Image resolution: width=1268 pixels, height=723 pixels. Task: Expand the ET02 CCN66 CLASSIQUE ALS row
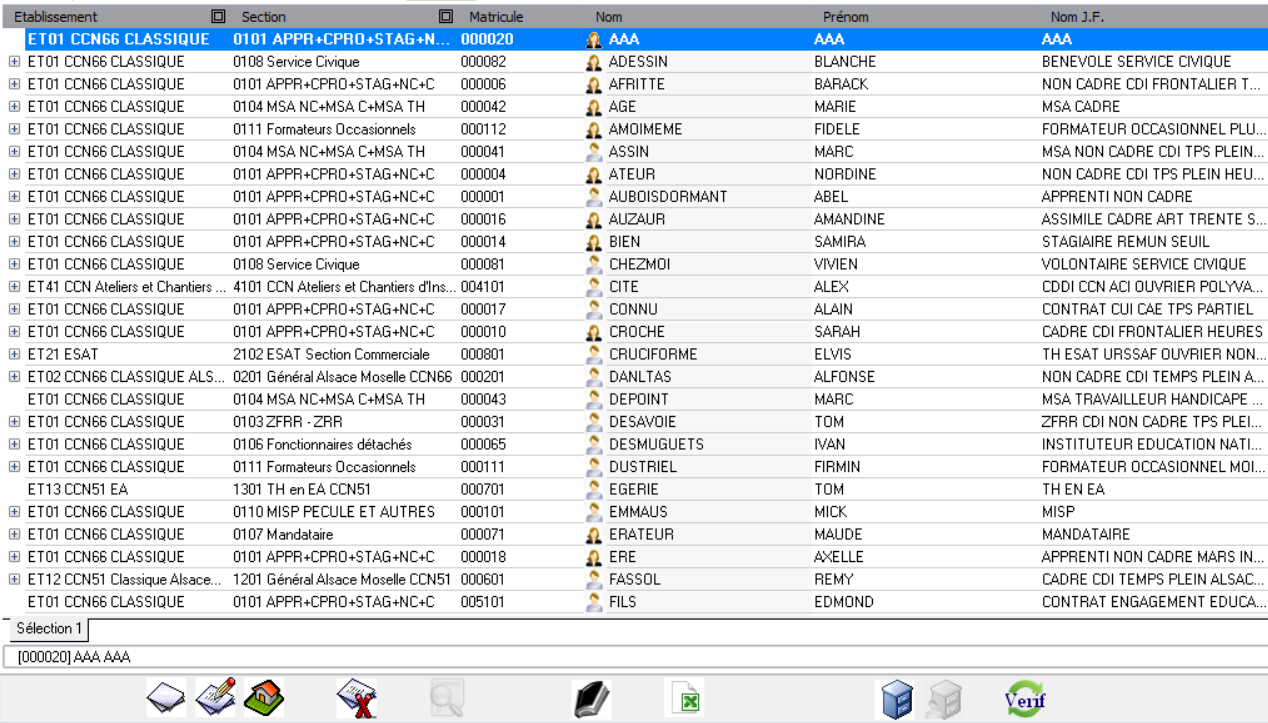click(14, 377)
